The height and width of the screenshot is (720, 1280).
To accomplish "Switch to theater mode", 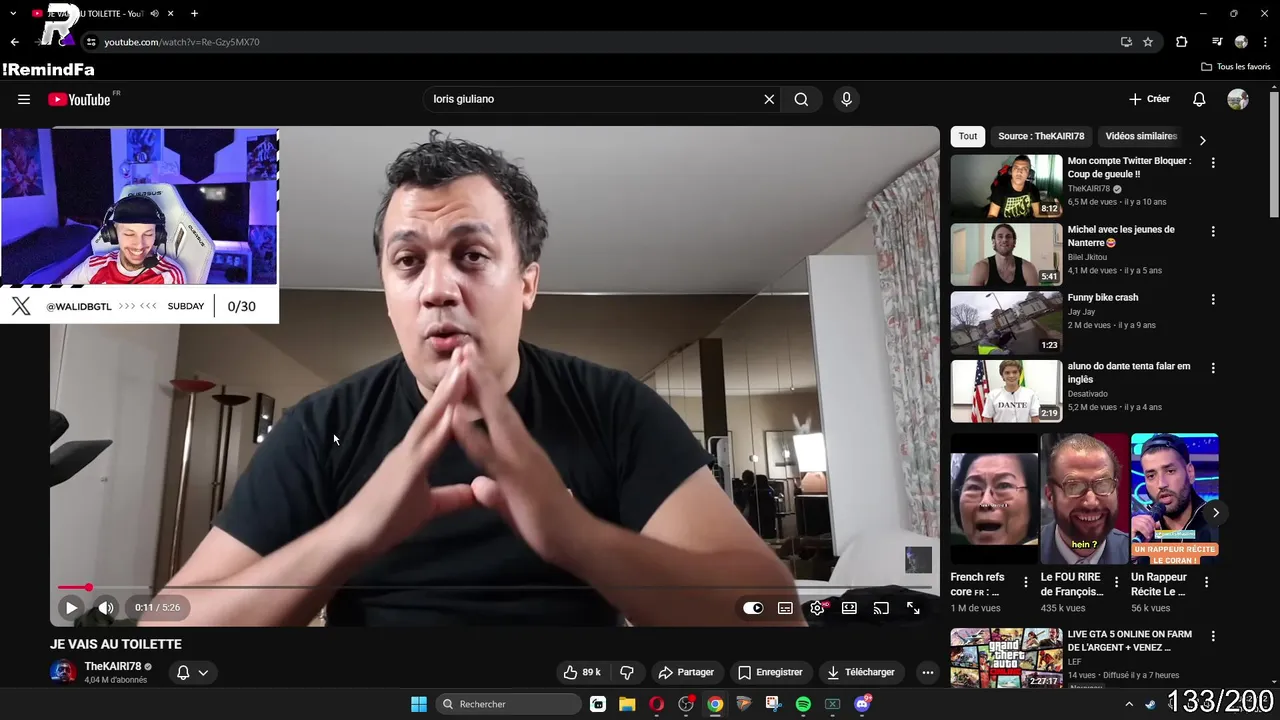I will [849, 608].
